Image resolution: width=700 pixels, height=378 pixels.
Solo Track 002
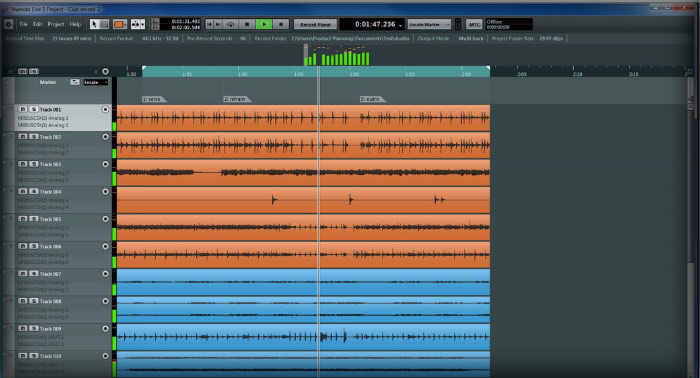(34, 137)
